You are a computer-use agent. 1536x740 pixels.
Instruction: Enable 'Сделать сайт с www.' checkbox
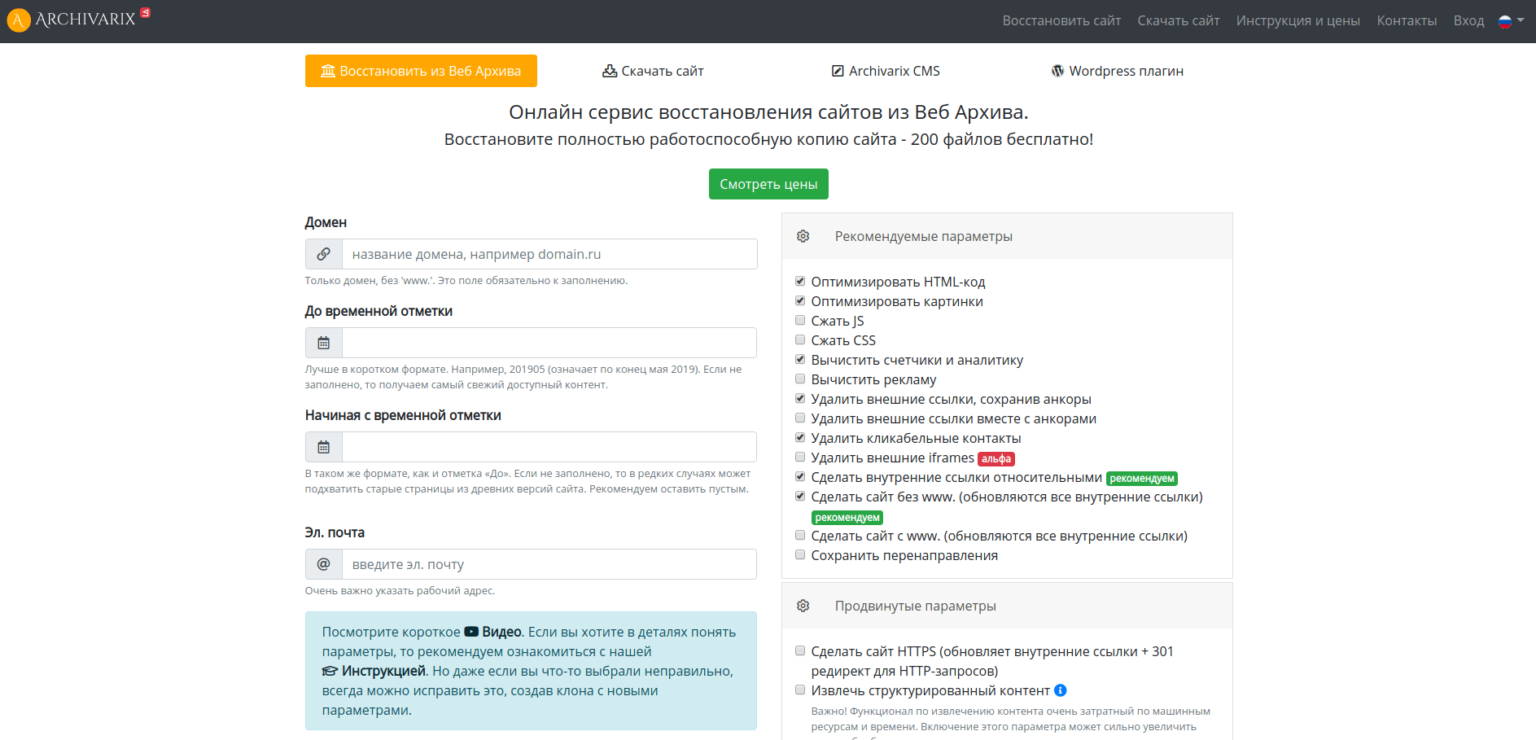(800, 535)
